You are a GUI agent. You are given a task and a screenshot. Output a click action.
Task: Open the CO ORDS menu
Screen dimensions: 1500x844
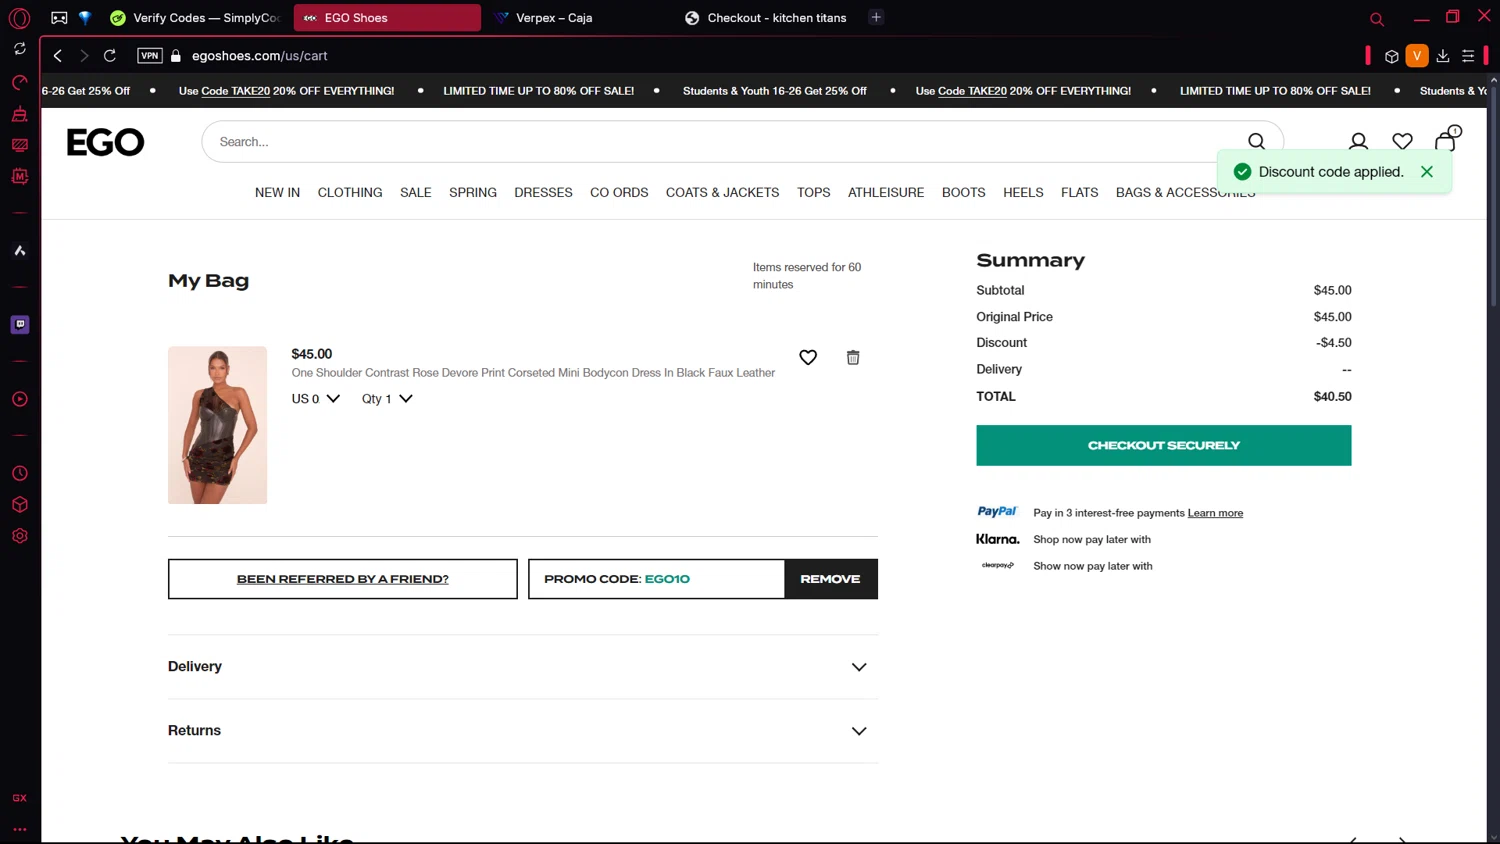coord(619,193)
